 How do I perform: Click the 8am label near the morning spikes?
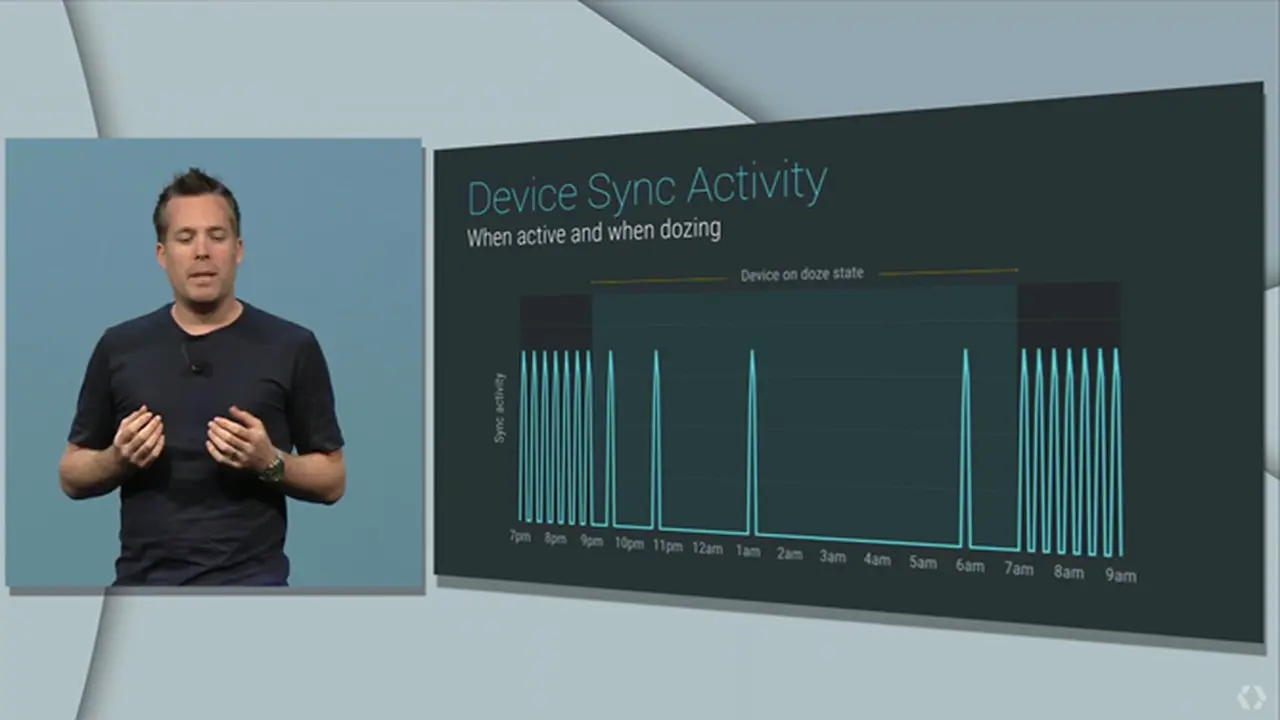[1068, 572]
